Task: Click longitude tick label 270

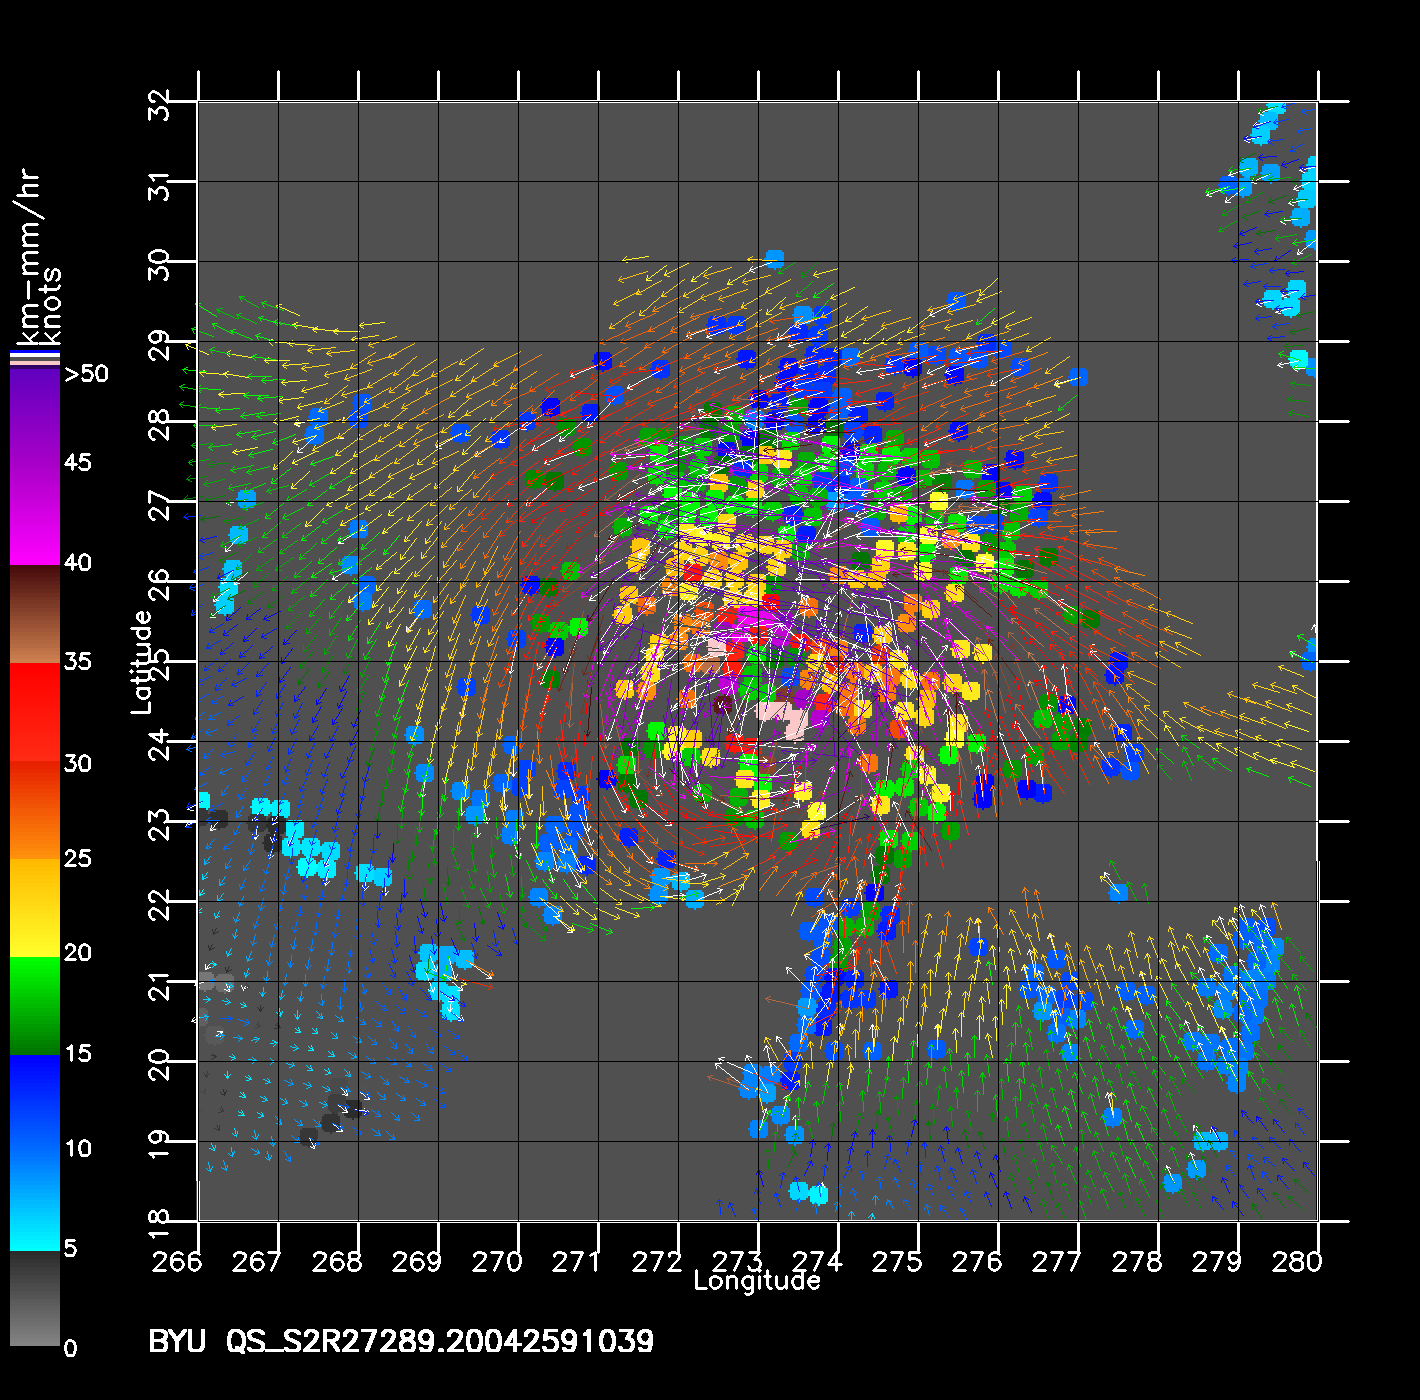Action: click(x=497, y=1262)
